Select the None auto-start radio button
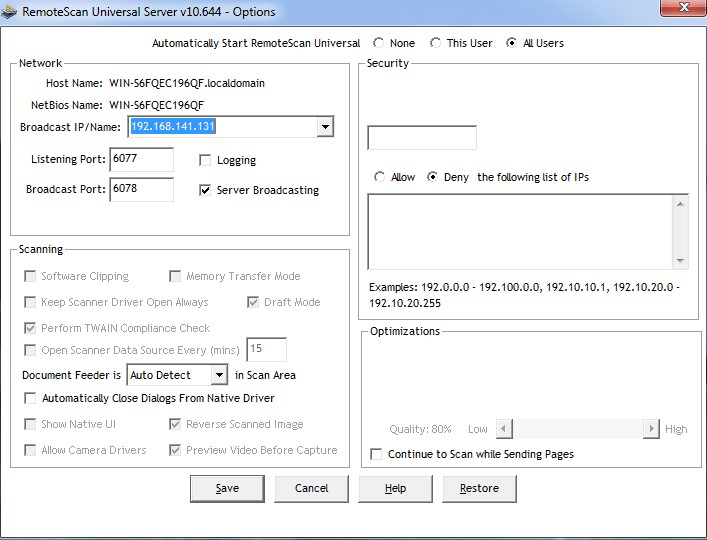This screenshot has width=707, height=540. click(379, 43)
